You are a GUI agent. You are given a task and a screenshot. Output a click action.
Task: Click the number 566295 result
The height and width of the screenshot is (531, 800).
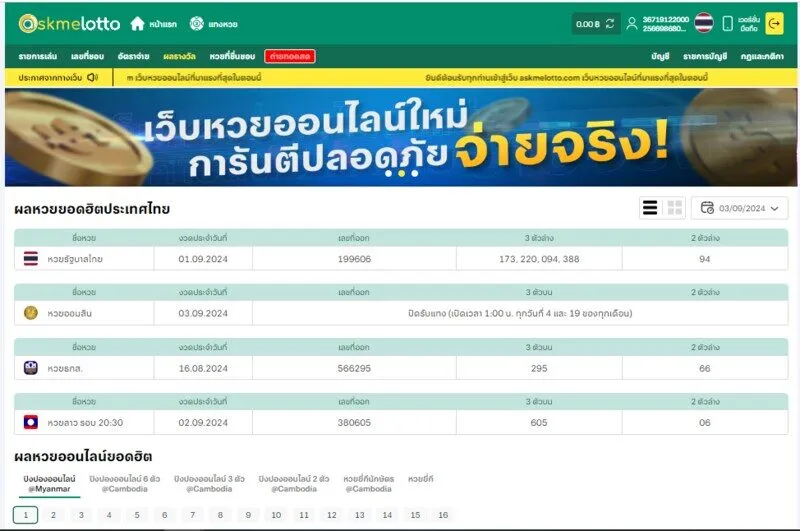(x=354, y=368)
